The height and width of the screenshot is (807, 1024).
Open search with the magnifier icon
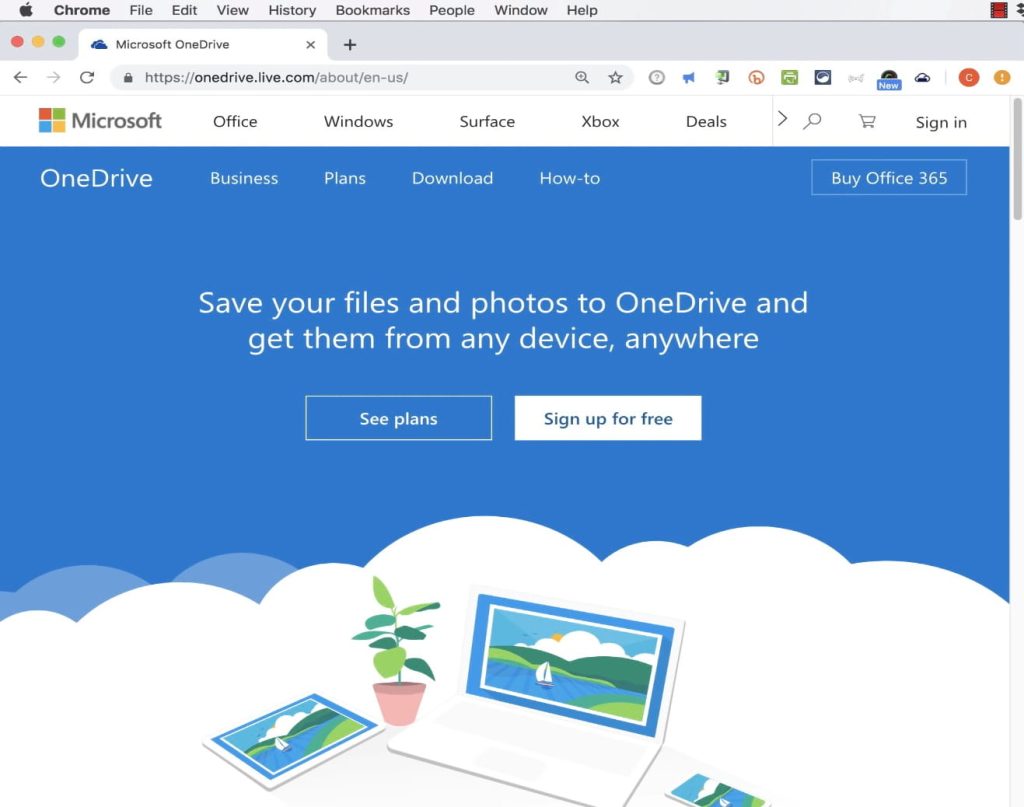[813, 120]
